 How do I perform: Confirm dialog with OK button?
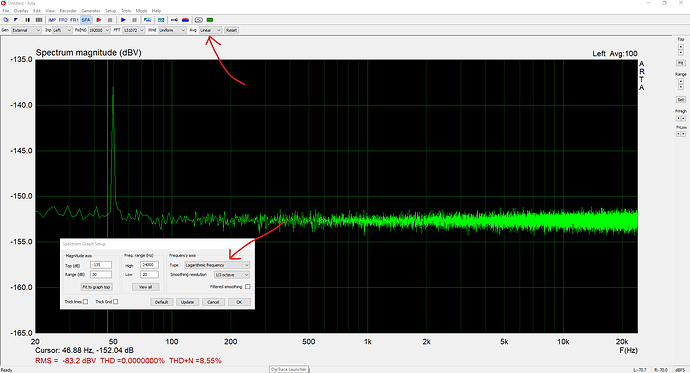(x=239, y=302)
